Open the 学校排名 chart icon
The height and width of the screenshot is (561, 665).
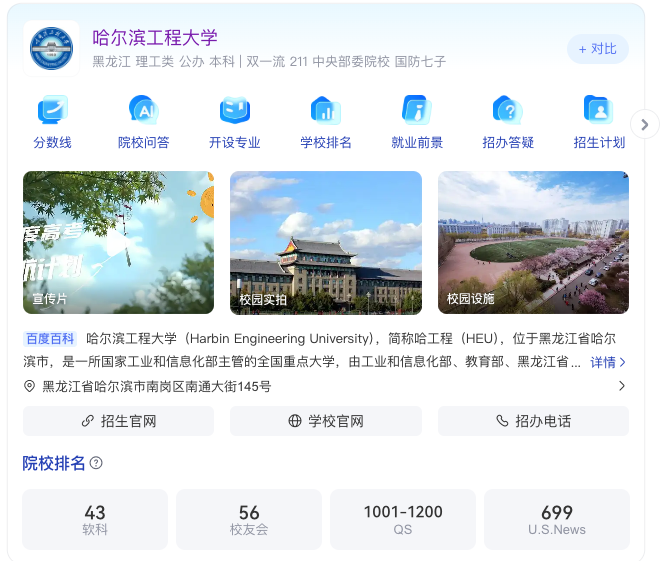tap(326, 109)
